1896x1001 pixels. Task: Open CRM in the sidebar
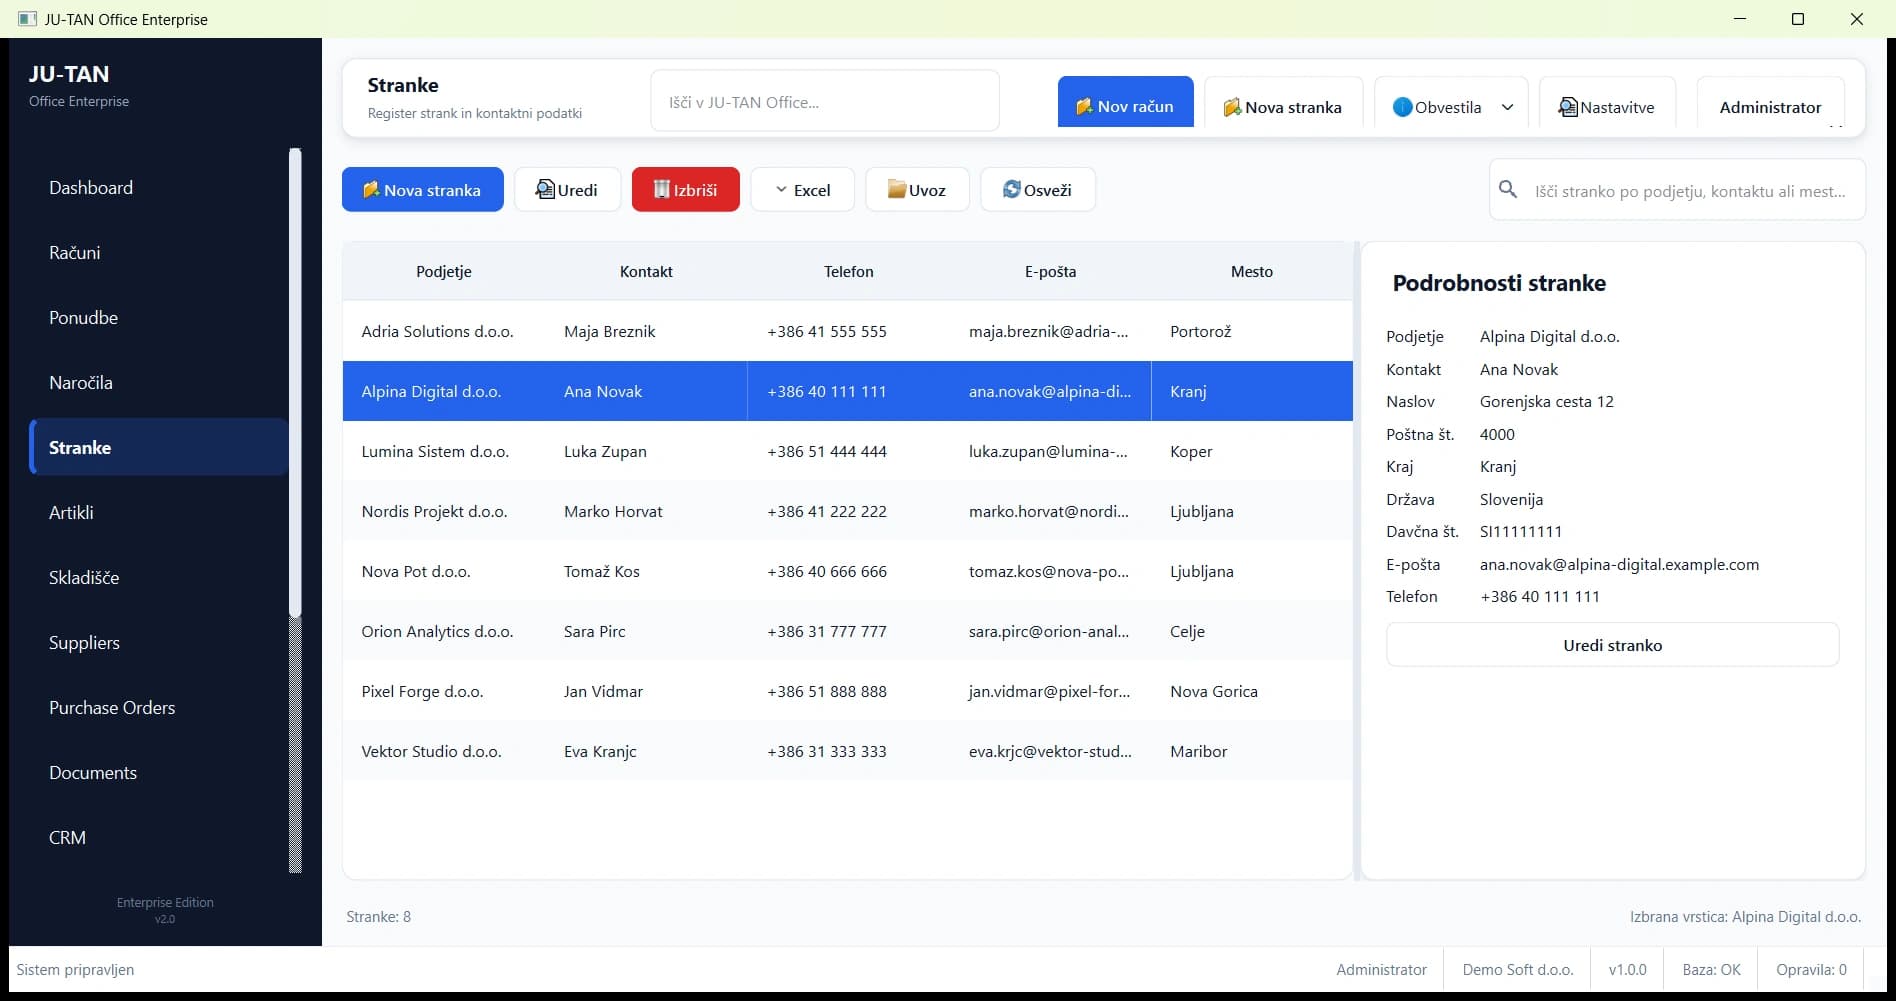tap(160, 837)
